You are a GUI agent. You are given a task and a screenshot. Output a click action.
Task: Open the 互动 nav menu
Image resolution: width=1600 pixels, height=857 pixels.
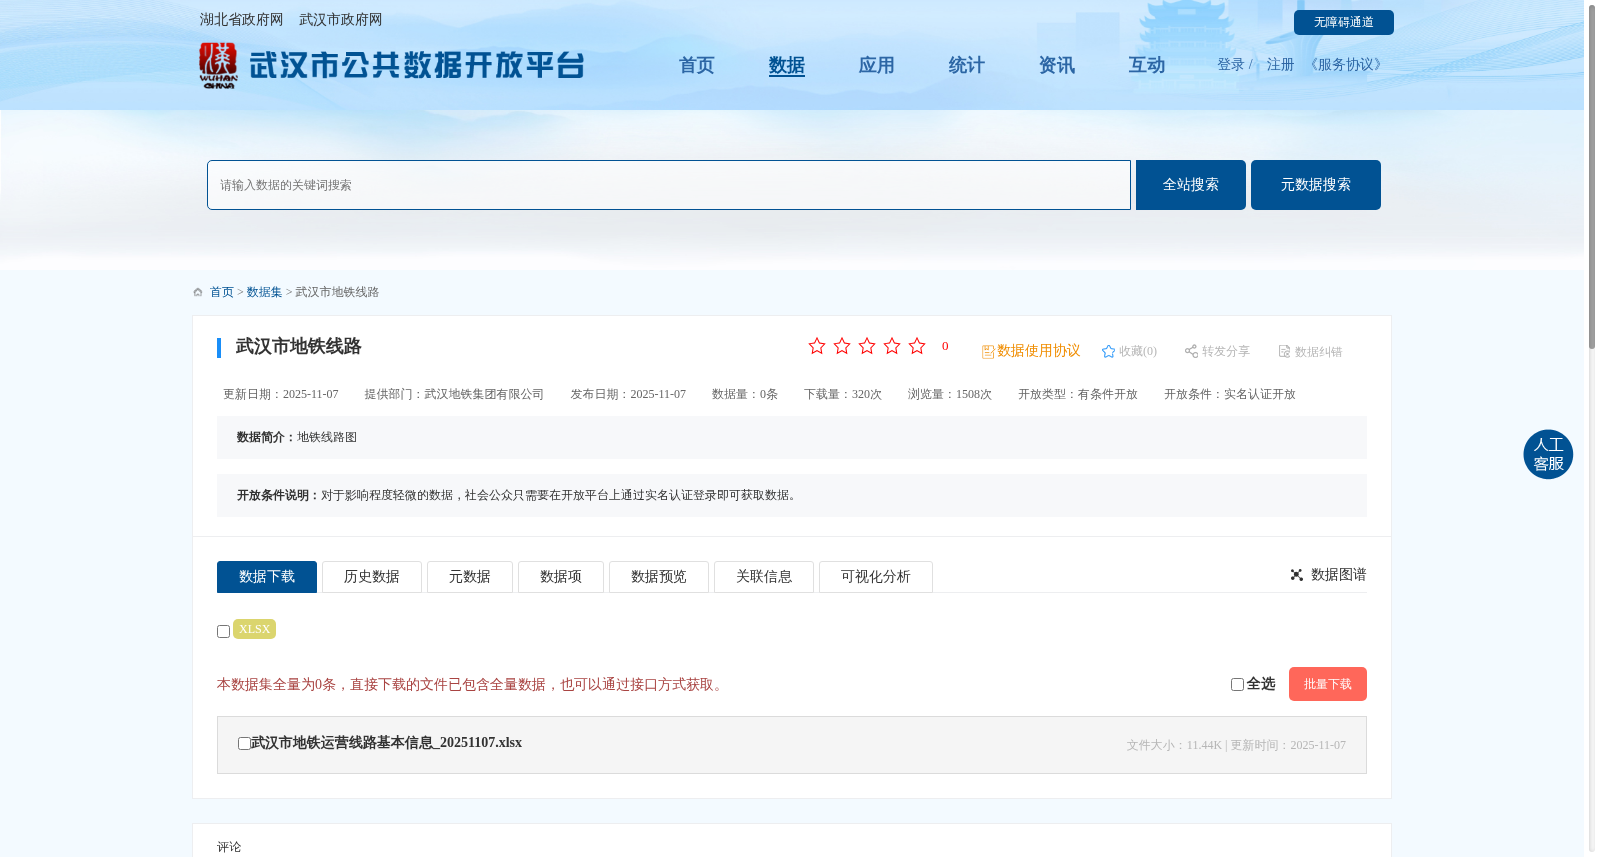tap(1147, 65)
